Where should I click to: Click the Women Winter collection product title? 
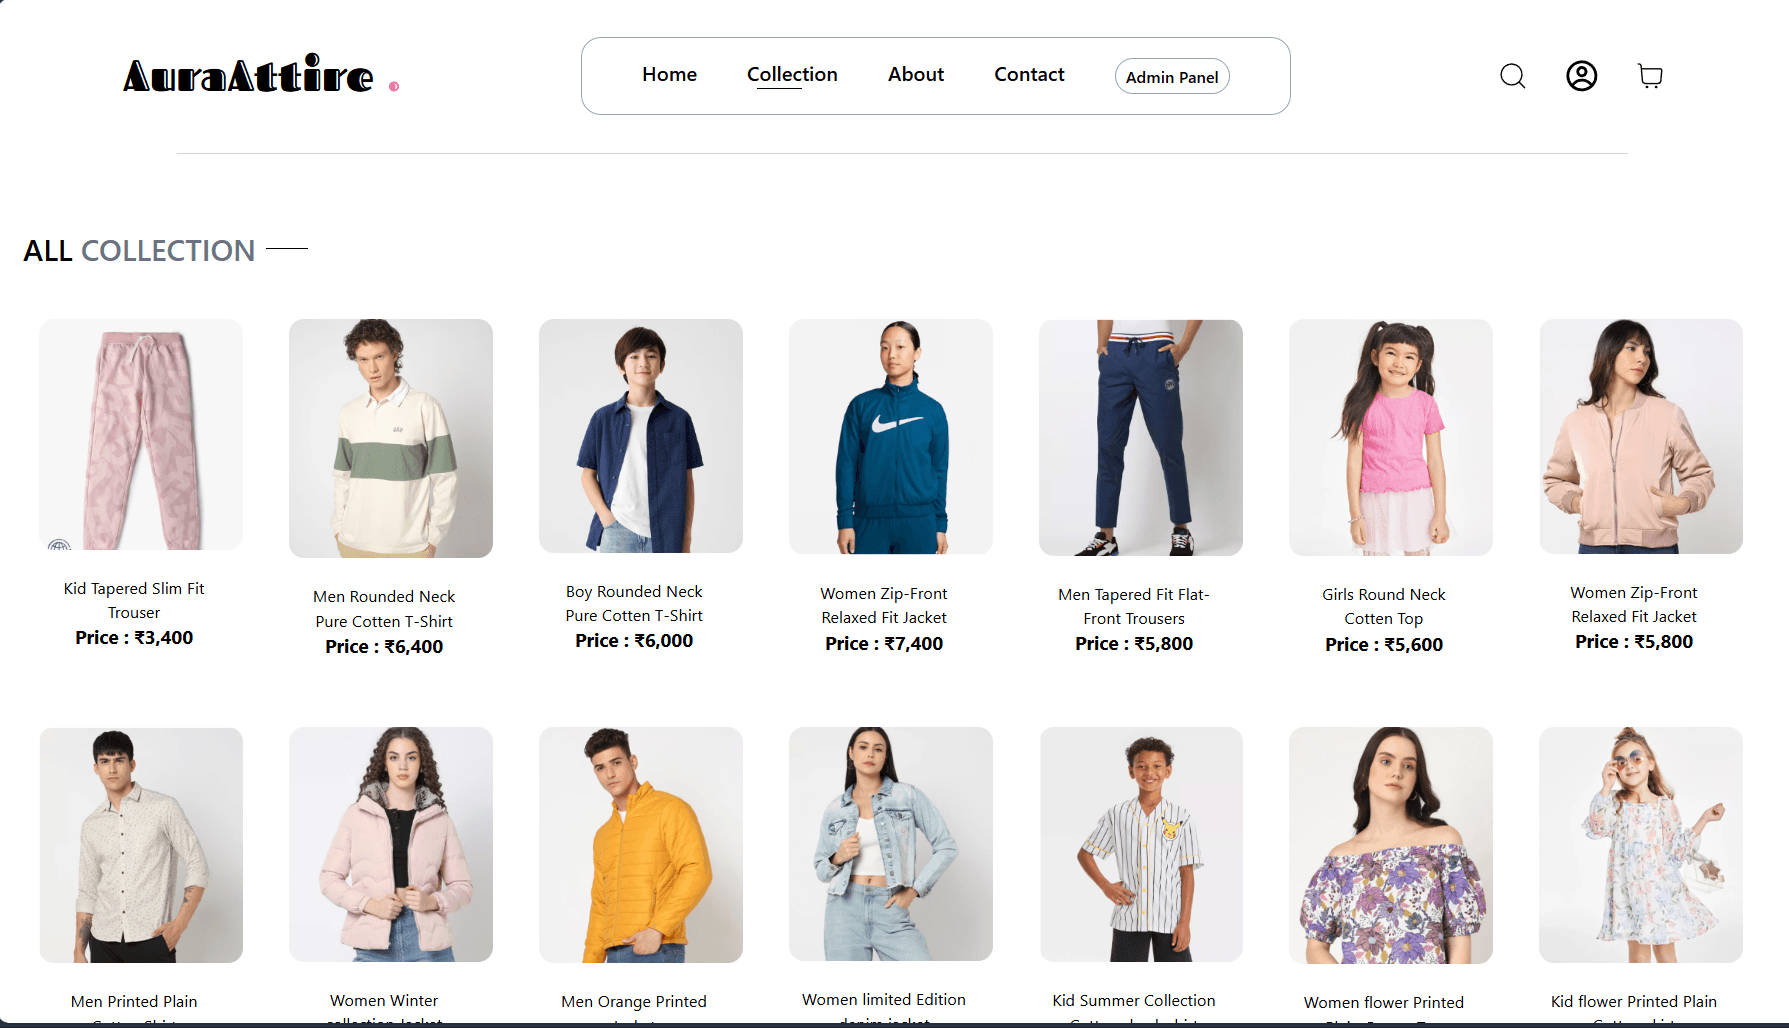click(x=384, y=1001)
